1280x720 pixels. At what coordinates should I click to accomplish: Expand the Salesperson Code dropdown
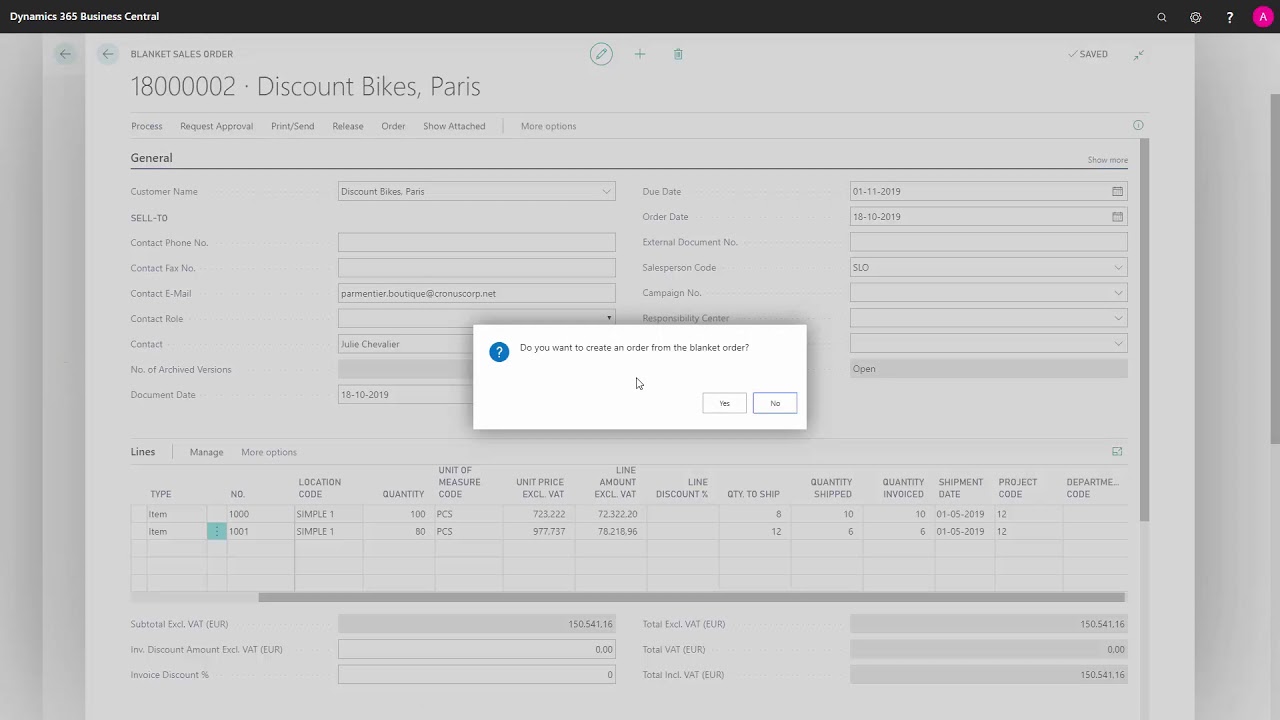[x=1118, y=267]
